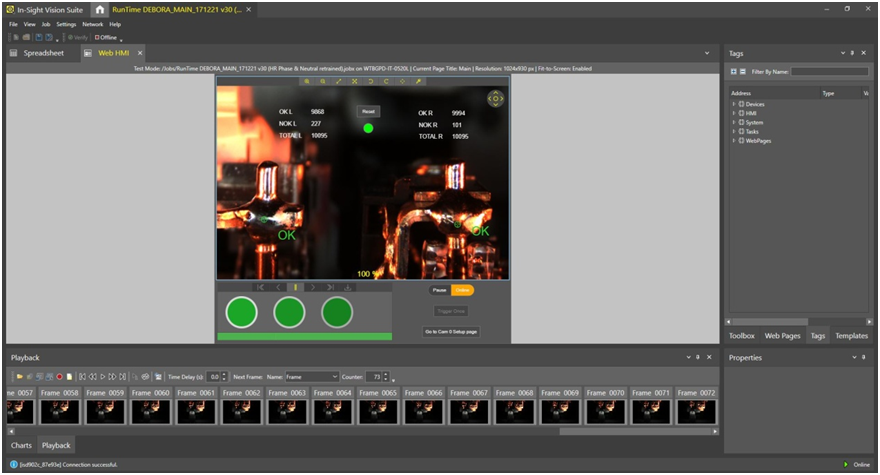
Task: Click the diagonal fit-to-size arrow icon
Action: click(338, 81)
